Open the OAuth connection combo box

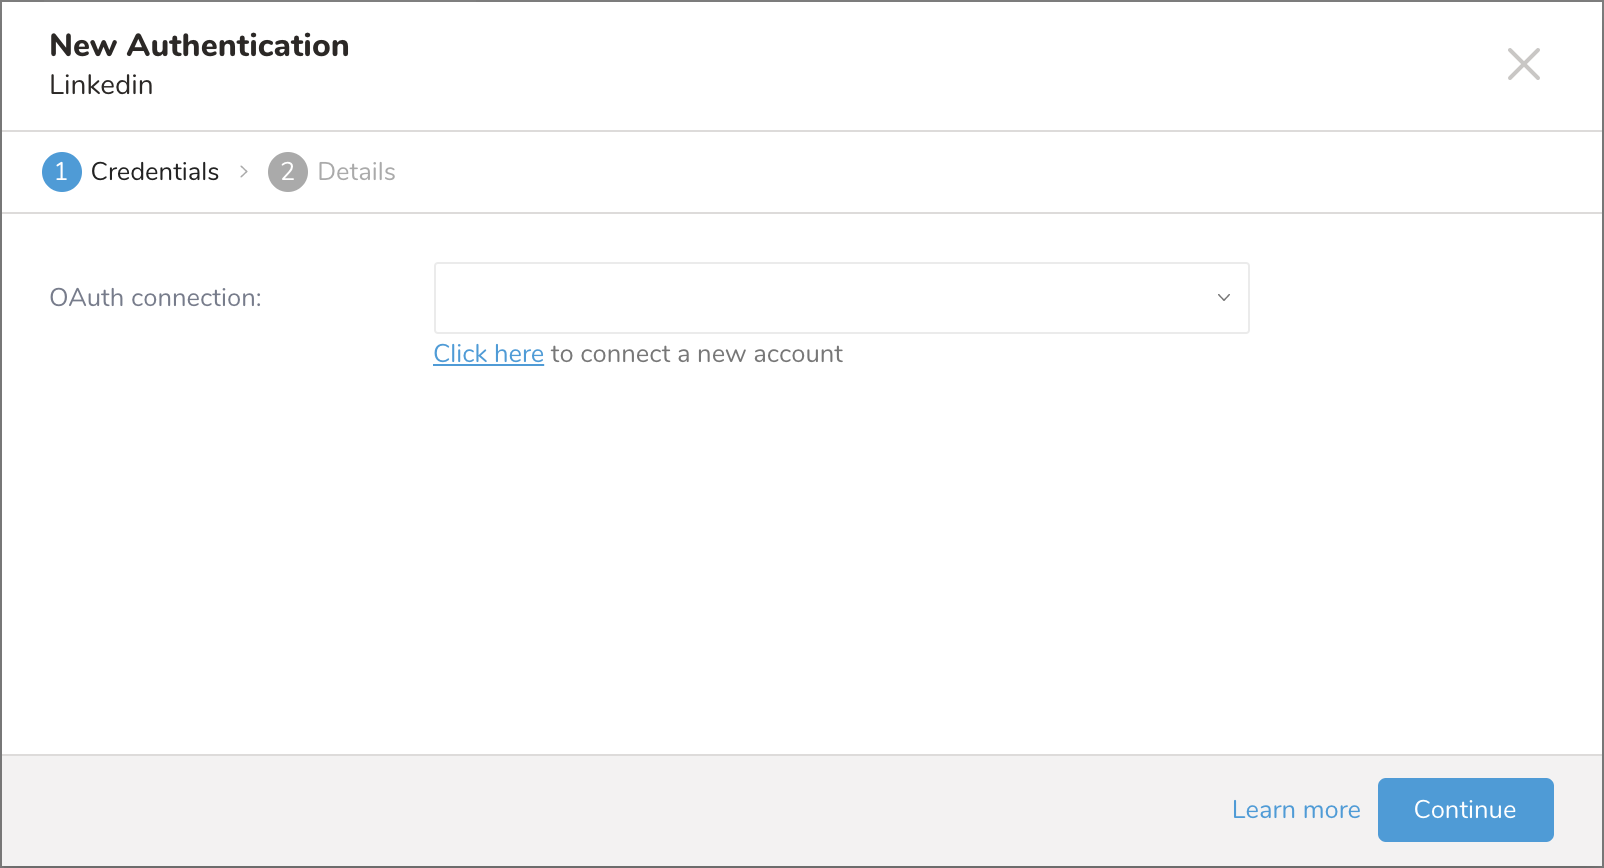tap(820, 298)
